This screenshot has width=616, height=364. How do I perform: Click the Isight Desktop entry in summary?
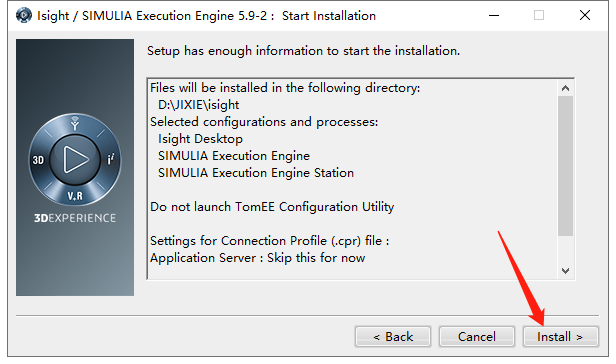point(200,139)
